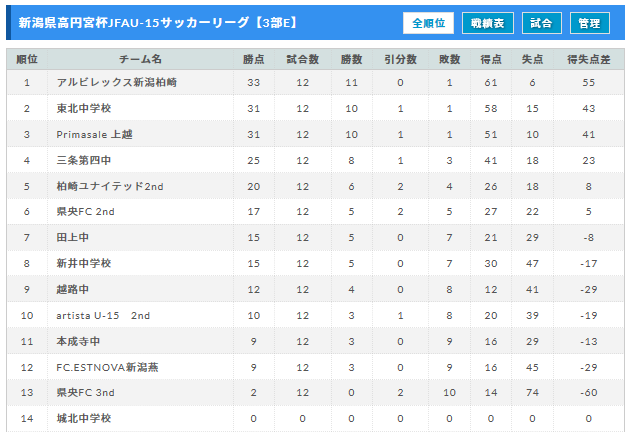
Task: Select team 東北中学校
Action: [84, 108]
